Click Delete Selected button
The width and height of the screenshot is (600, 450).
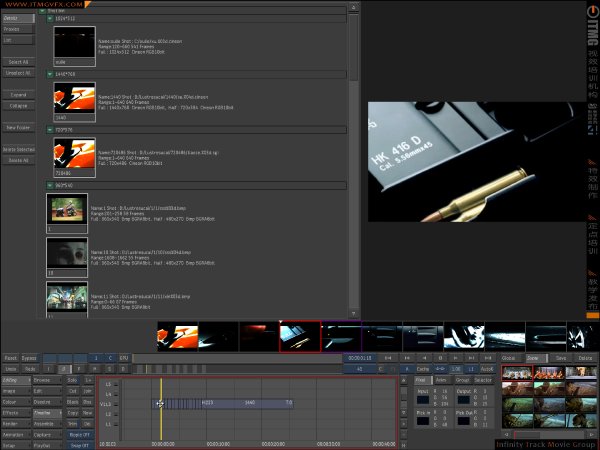(x=18, y=149)
